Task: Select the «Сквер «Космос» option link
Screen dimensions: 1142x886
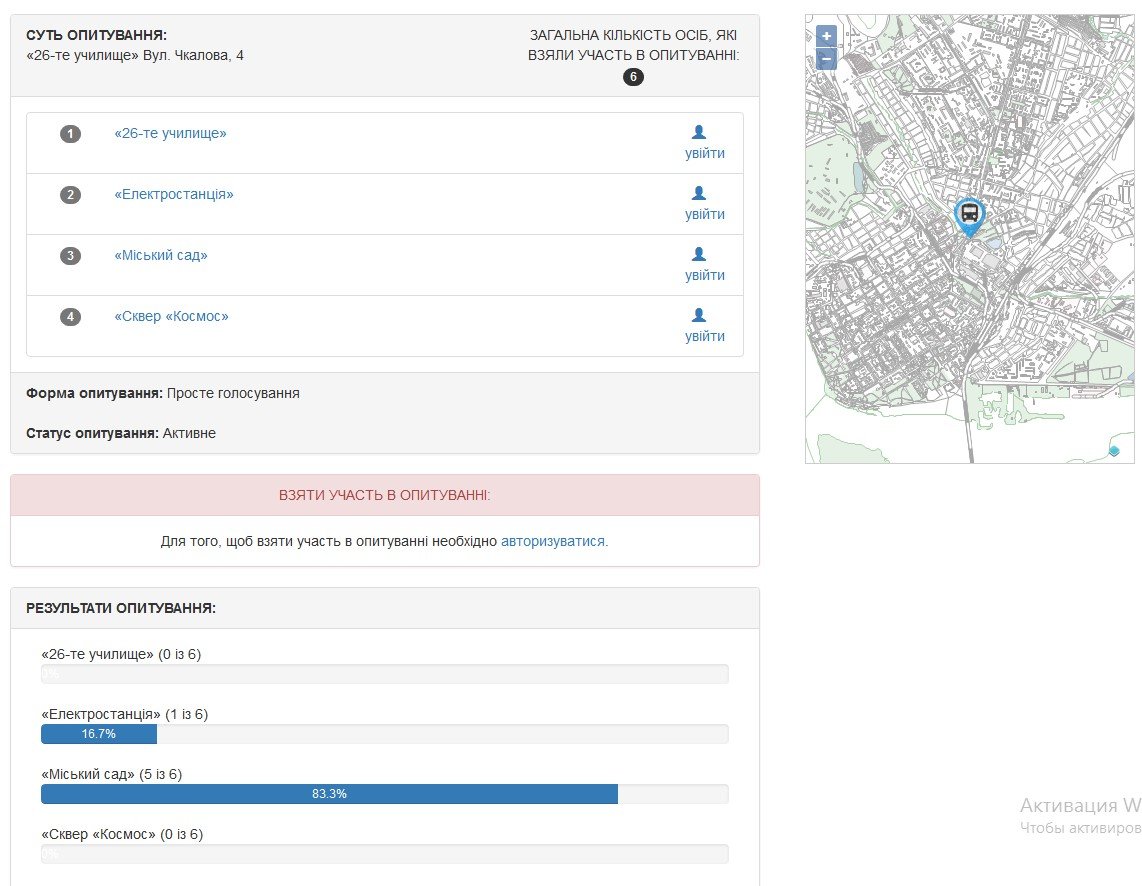Action: [171, 316]
